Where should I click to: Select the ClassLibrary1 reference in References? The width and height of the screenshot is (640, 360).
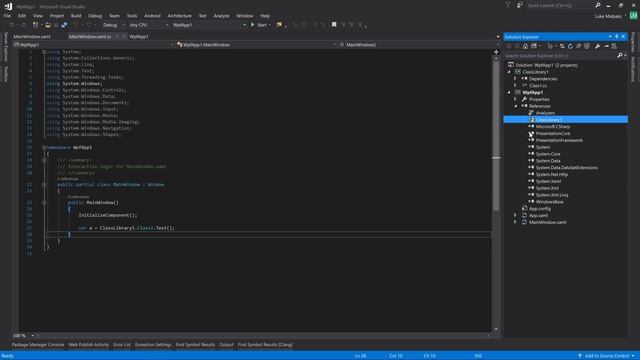[565, 120]
